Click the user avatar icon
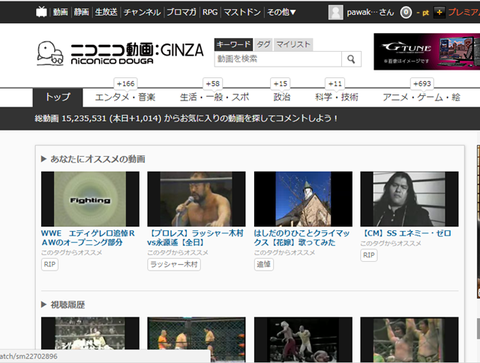 336,12
